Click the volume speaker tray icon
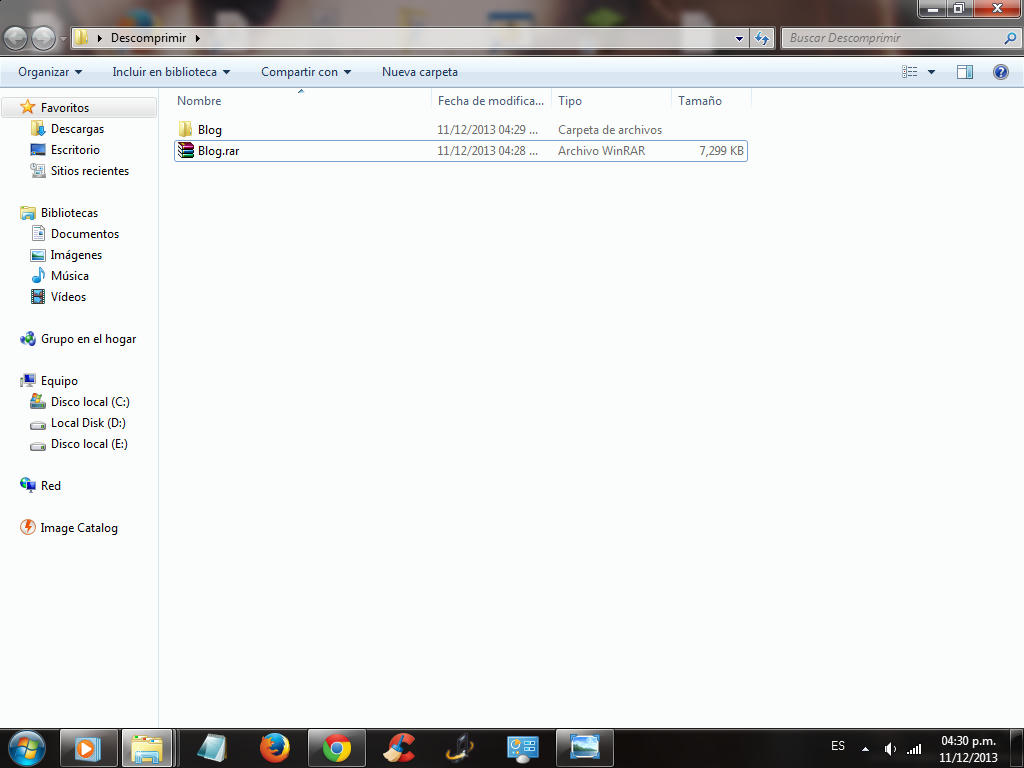Viewport: 1024px width, 768px height. (x=889, y=748)
